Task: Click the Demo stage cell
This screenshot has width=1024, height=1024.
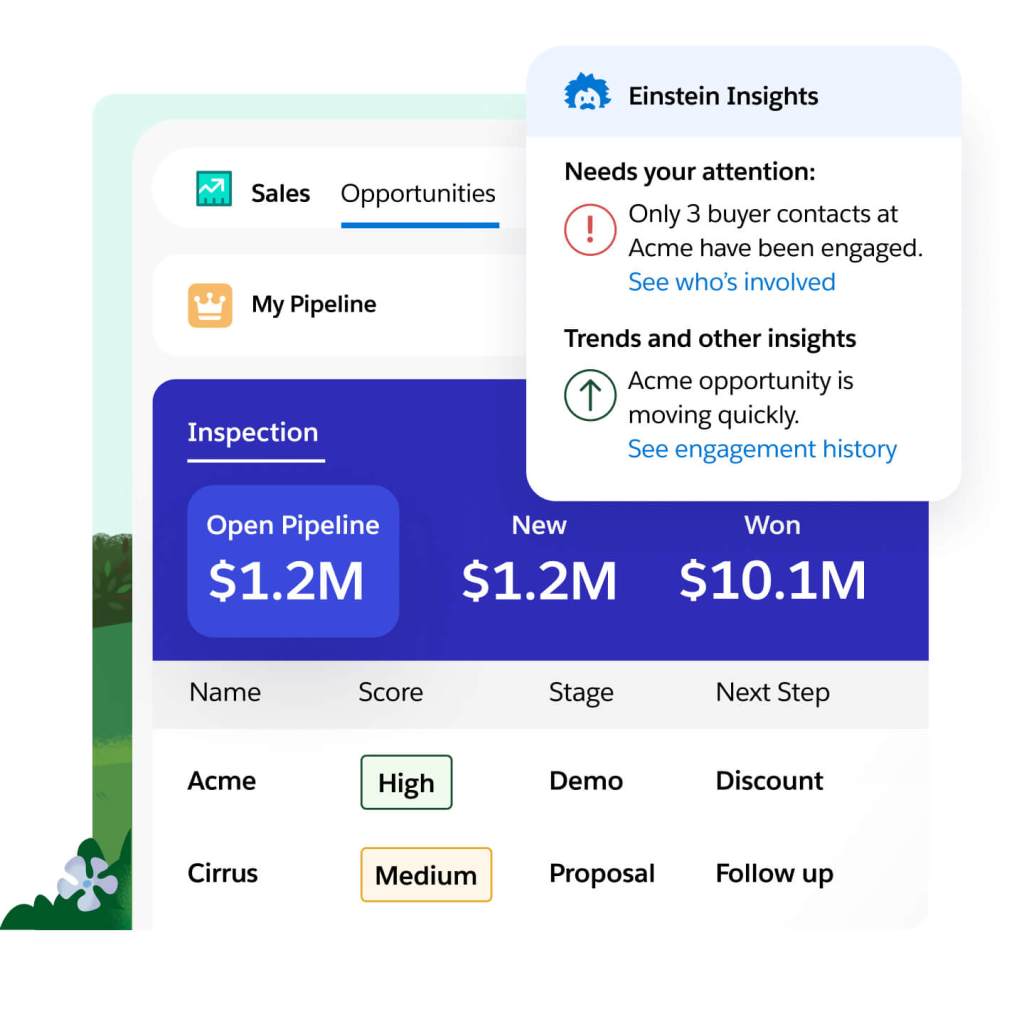Action: pos(586,781)
